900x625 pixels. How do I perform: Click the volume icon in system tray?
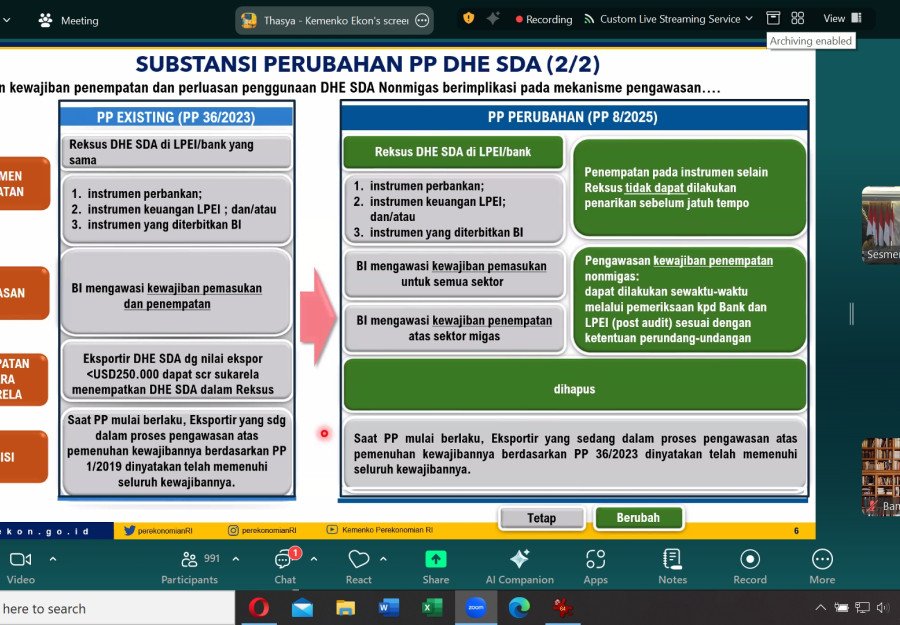coord(883,608)
